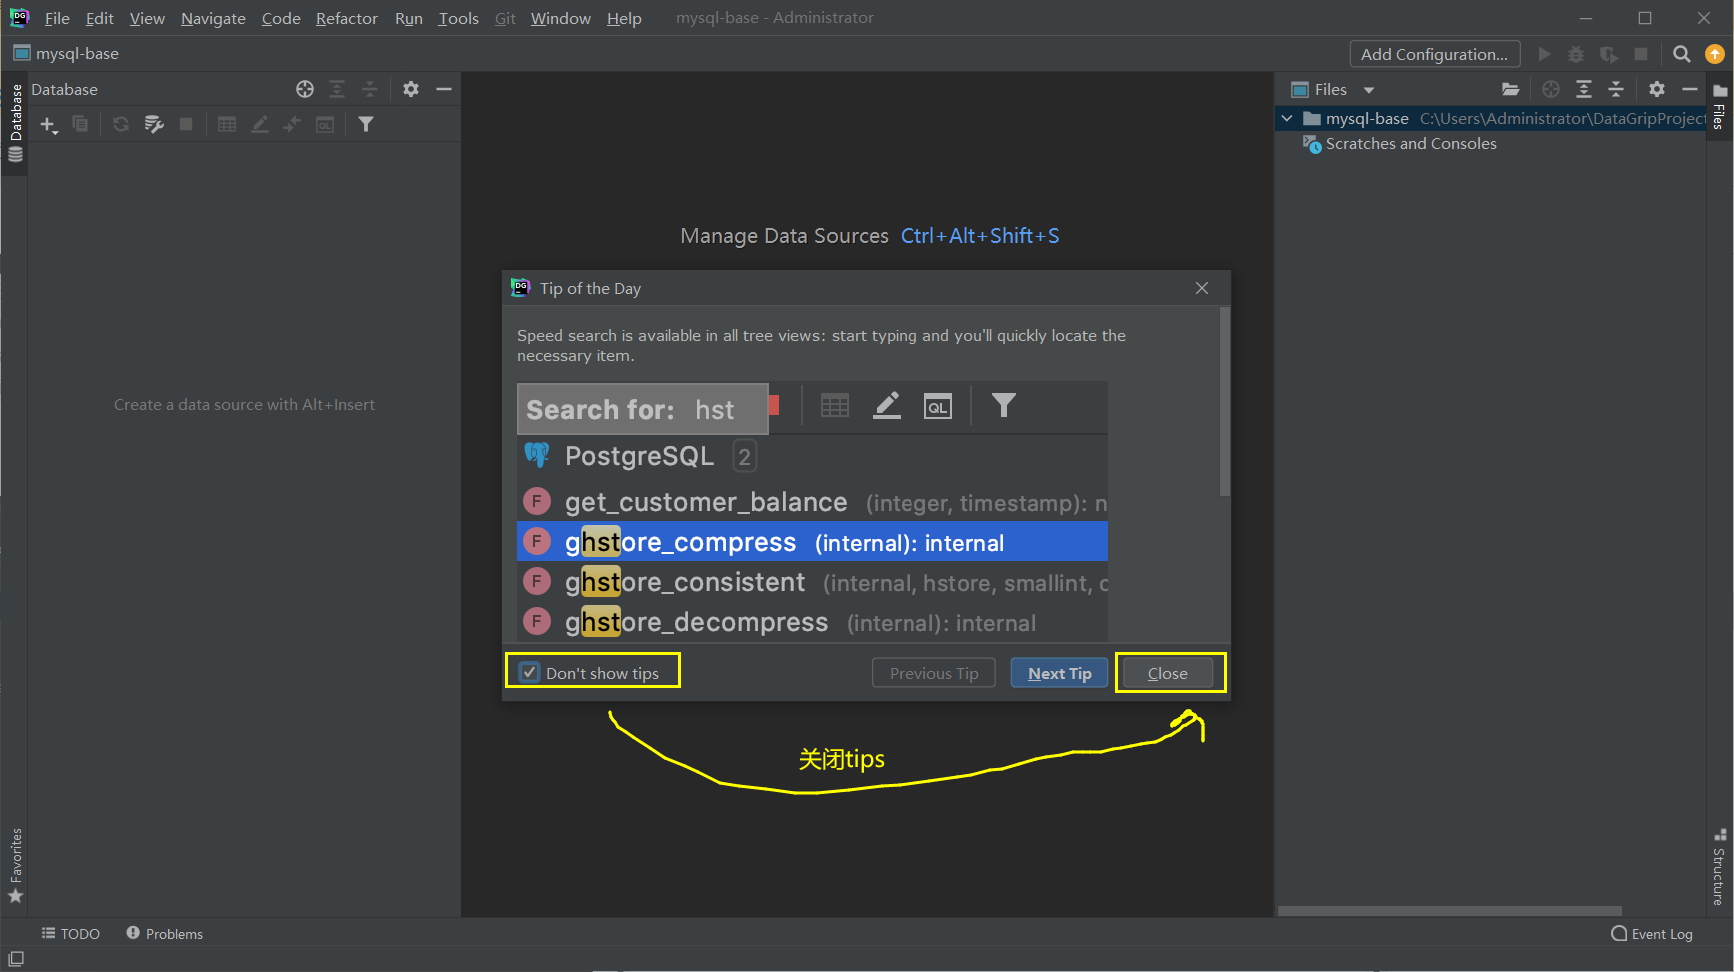Open the Files view dropdown
Screen dimensions: 1734x972
pos(1369,90)
